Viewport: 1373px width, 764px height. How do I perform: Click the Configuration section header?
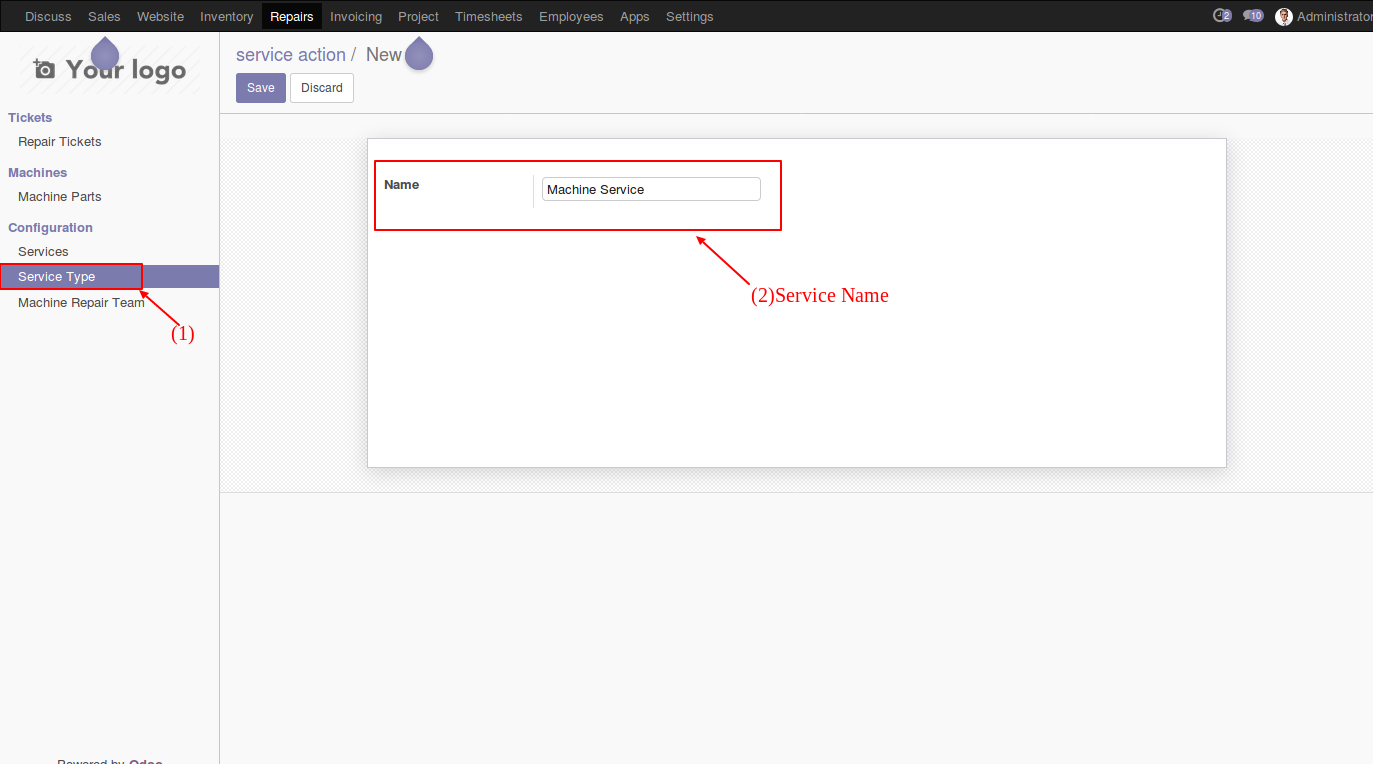50,228
